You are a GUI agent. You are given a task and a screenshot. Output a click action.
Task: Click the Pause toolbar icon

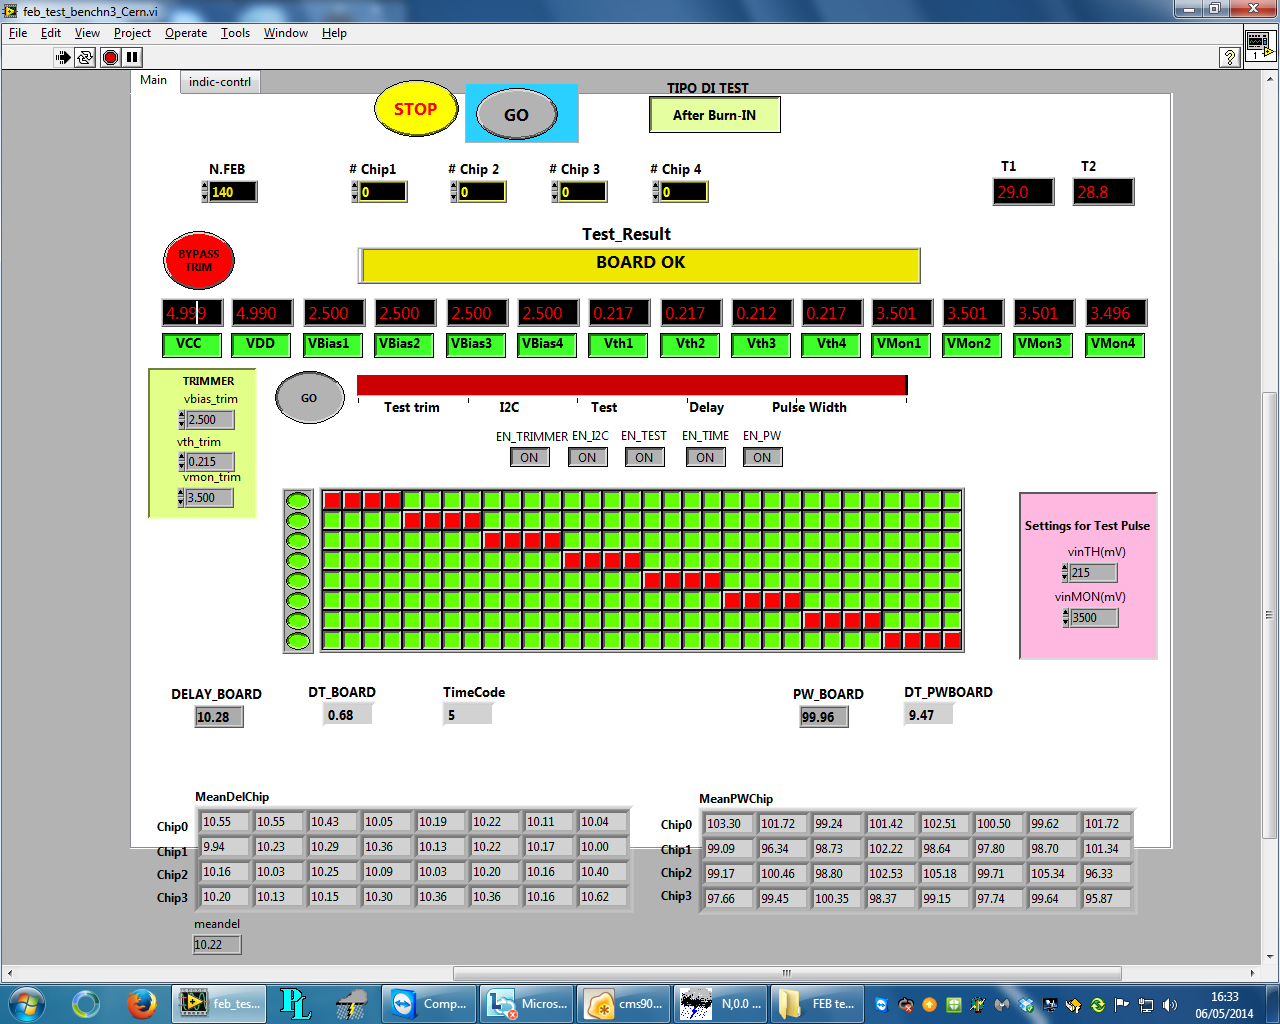(132, 57)
